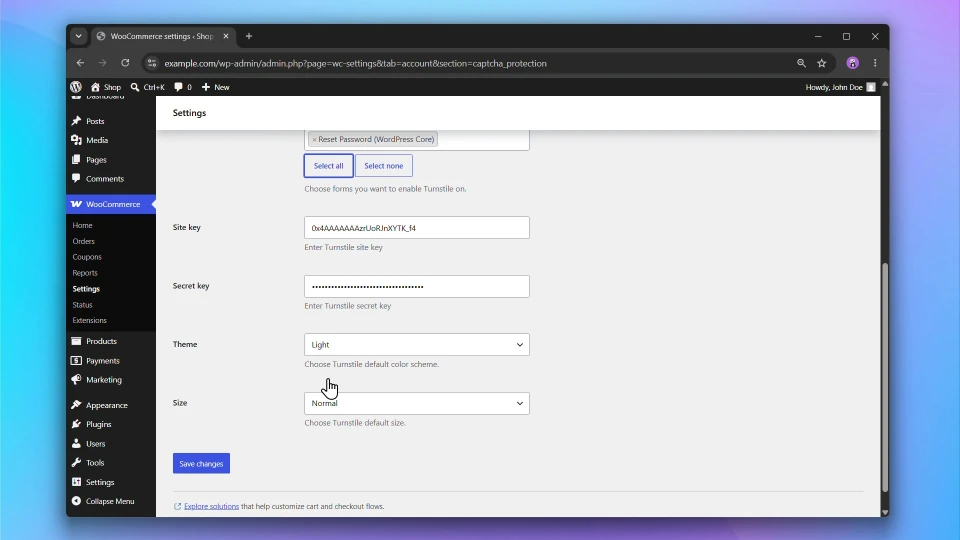Open the browser profile avatar
Screen dimensions: 960x540
852,63
